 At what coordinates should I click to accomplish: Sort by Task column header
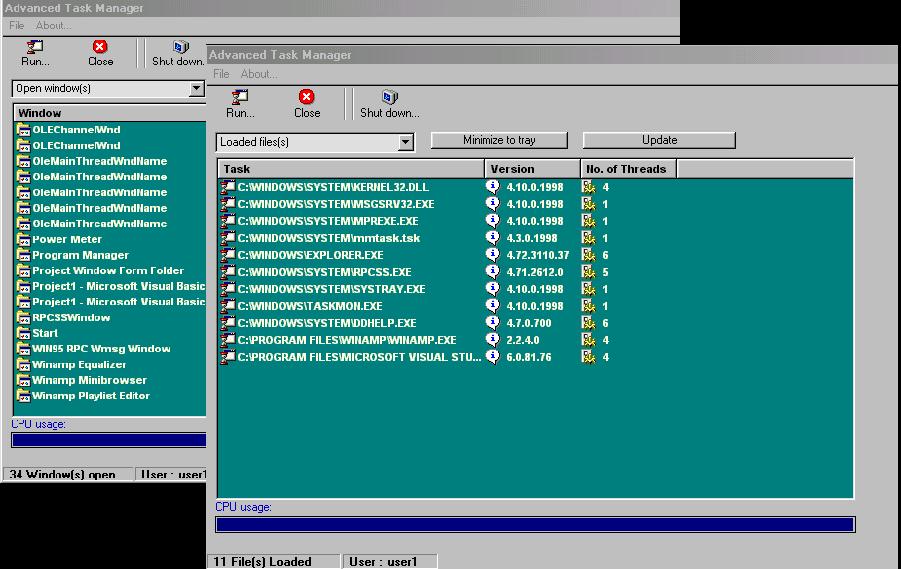pyautogui.click(x=351, y=169)
